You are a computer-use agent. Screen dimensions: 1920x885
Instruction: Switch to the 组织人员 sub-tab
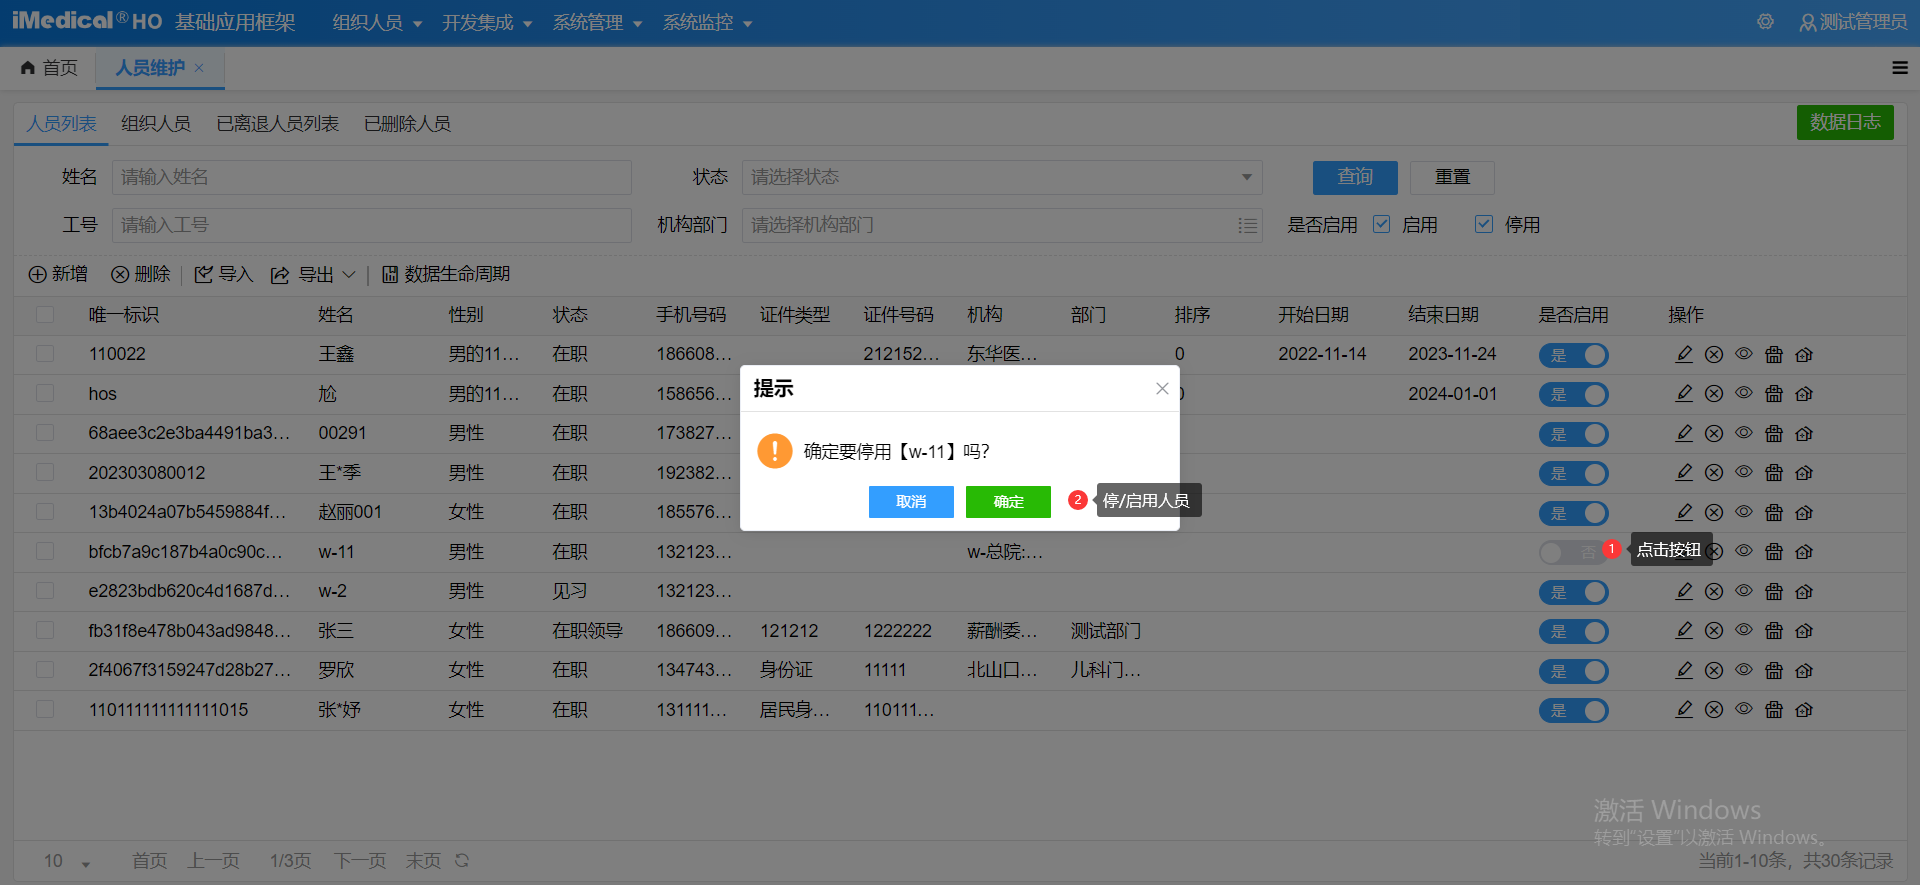coord(156,123)
